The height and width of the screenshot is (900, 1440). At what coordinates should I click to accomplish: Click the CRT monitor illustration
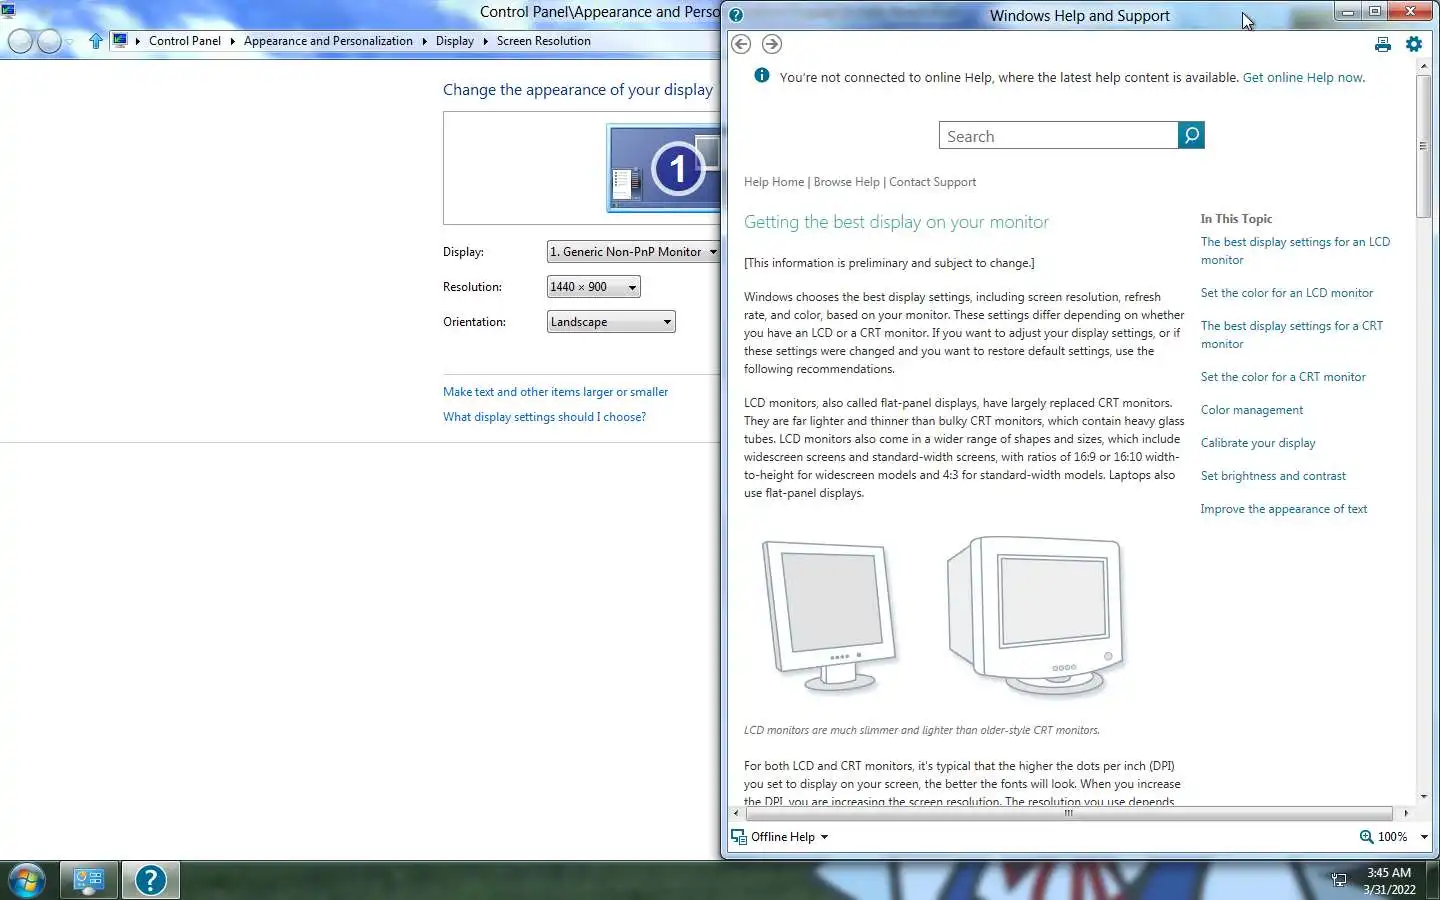point(1036,615)
